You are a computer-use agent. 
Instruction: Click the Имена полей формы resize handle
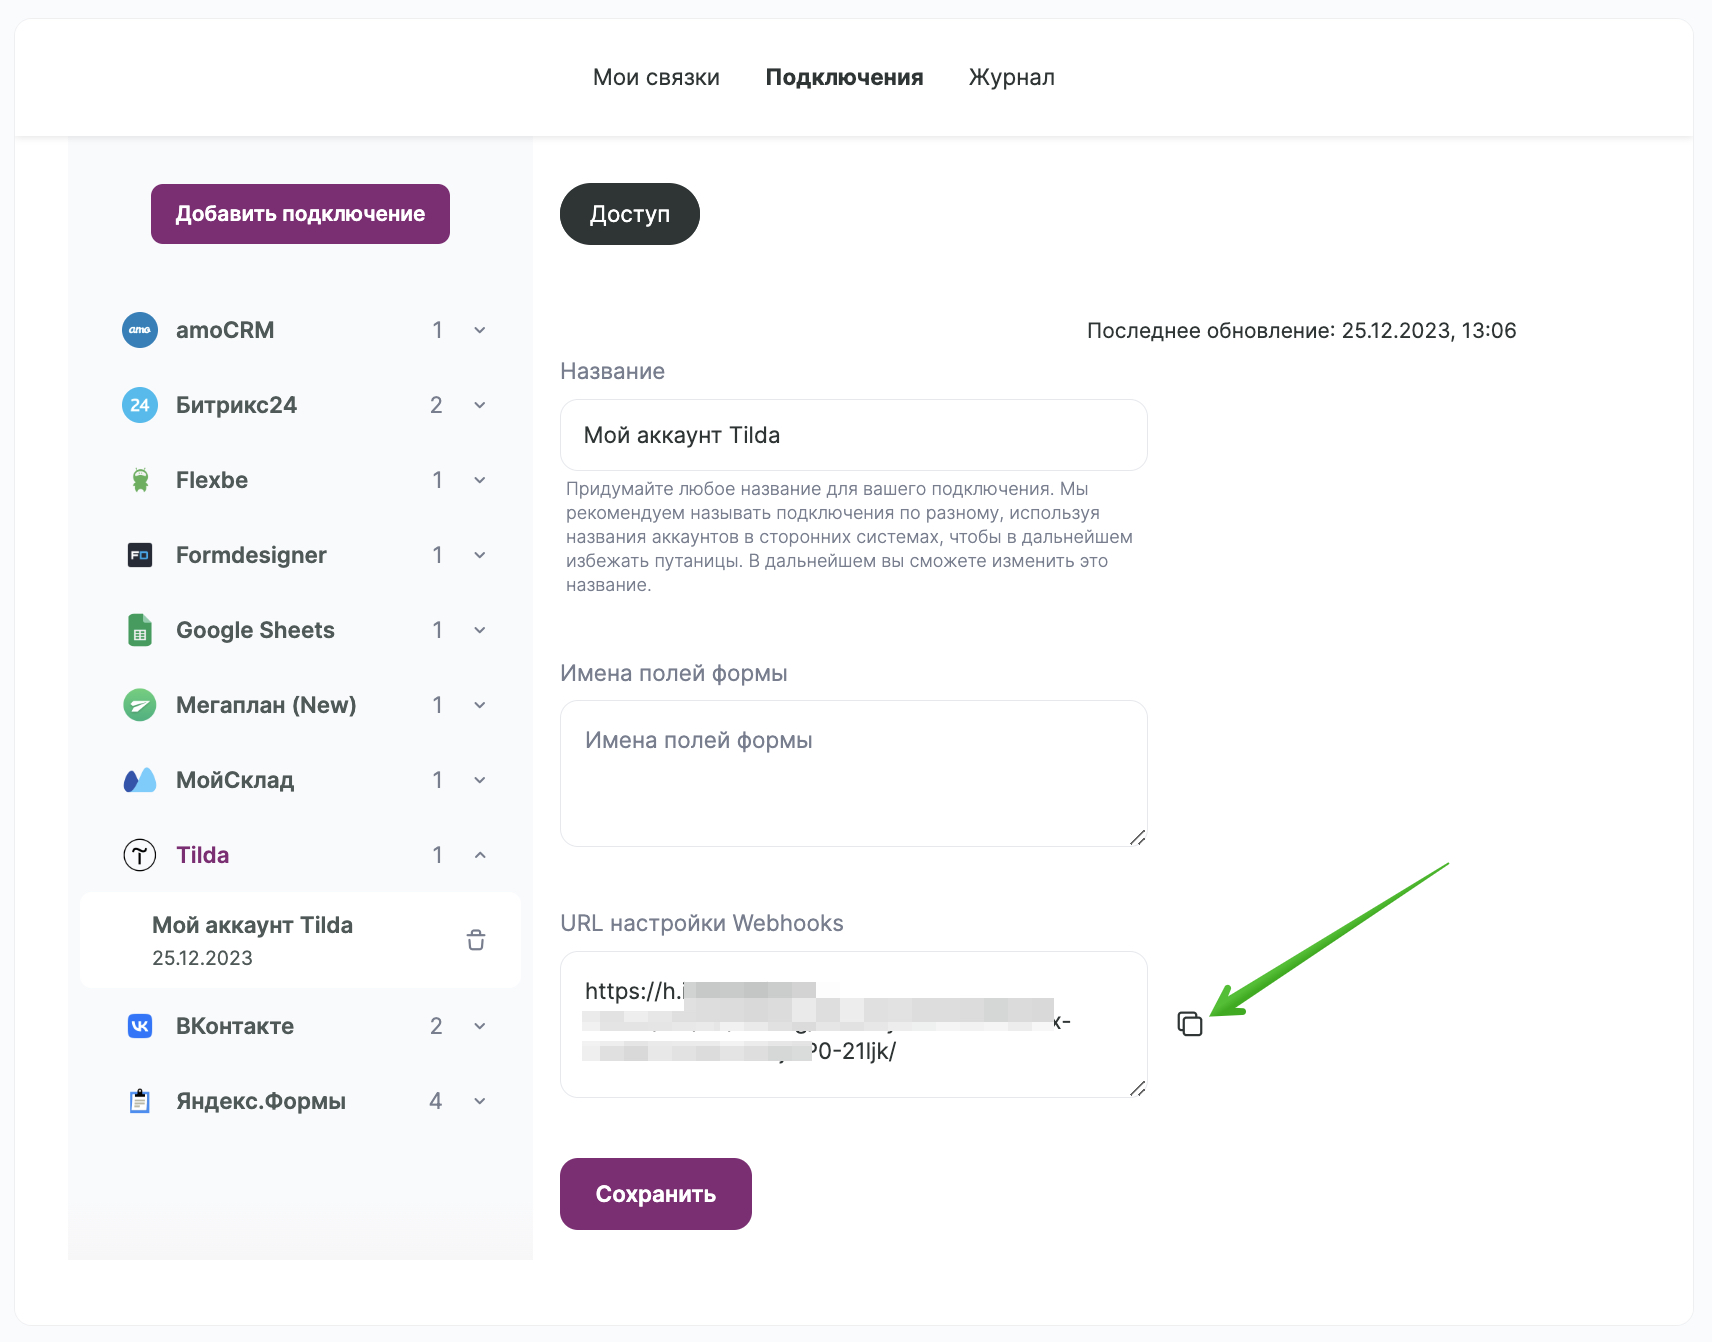pyautogui.click(x=1138, y=837)
